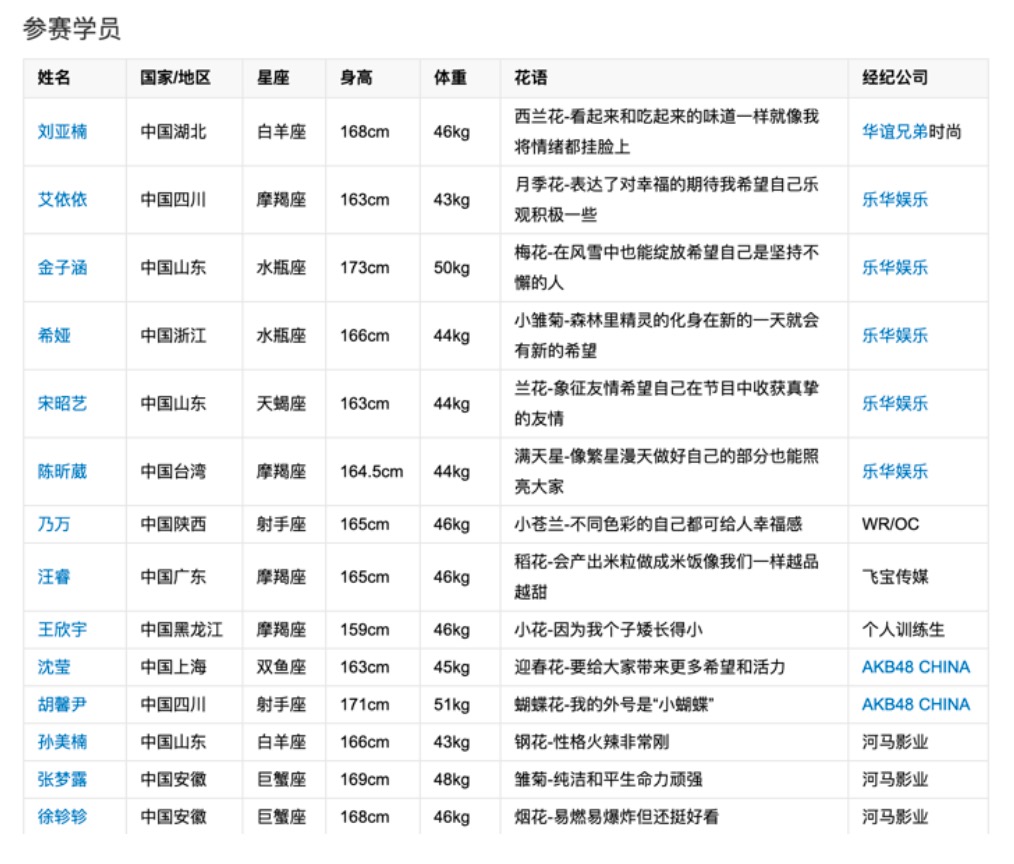1014x864 pixels.
Task: Open the 陈昕葳 name link
Action: [x=62, y=471]
